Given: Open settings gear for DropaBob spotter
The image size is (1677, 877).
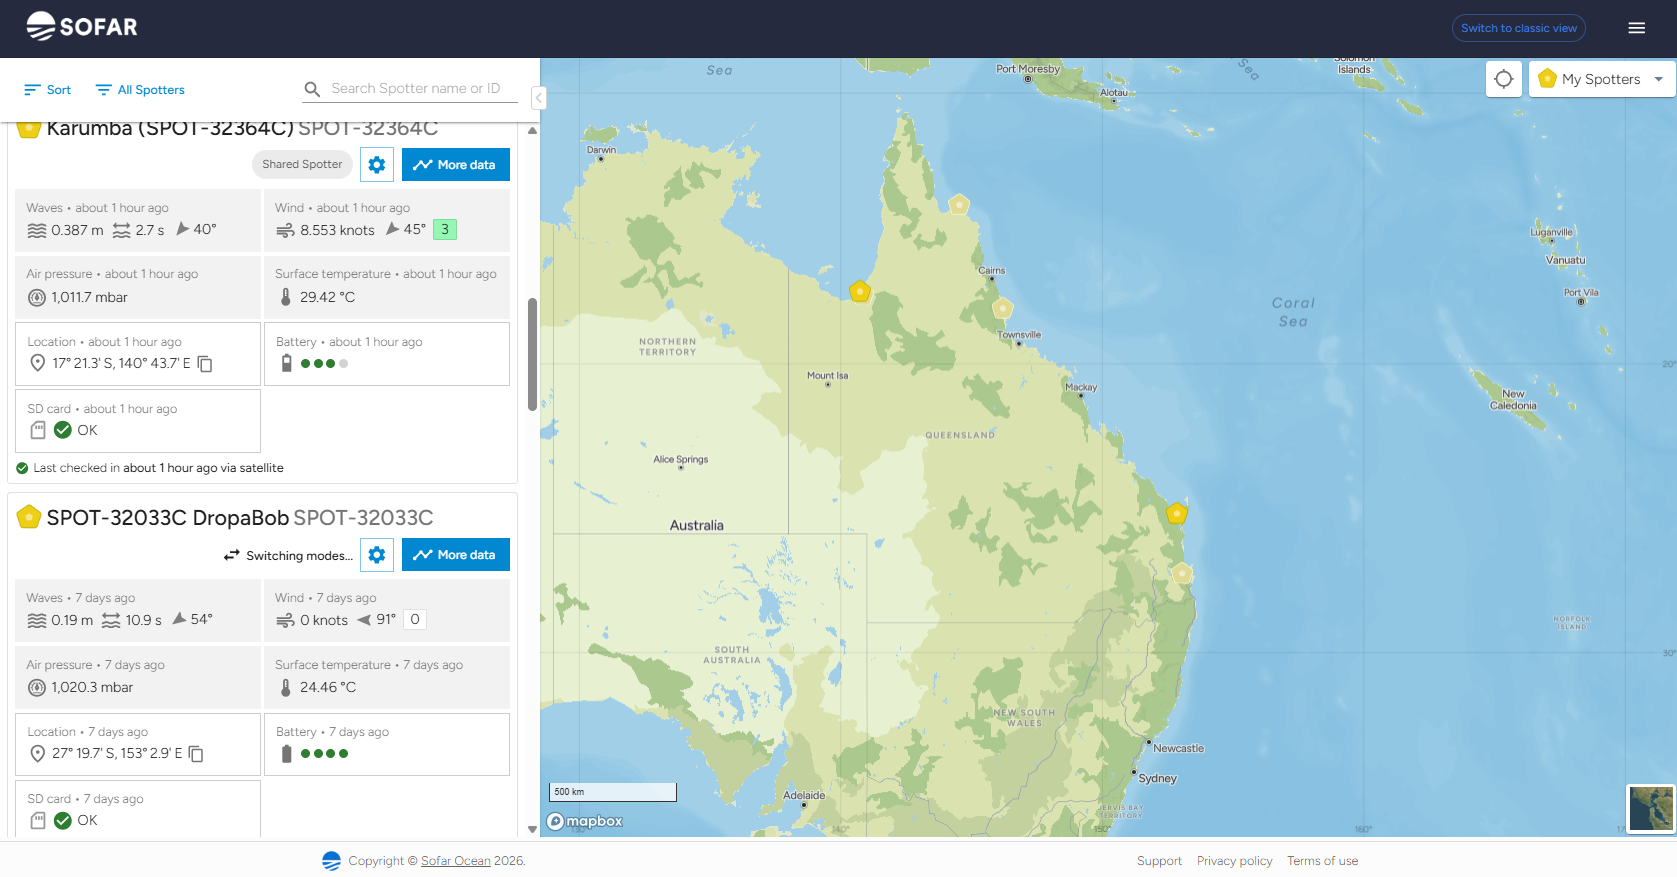Looking at the screenshot, I should click(x=377, y=554).
